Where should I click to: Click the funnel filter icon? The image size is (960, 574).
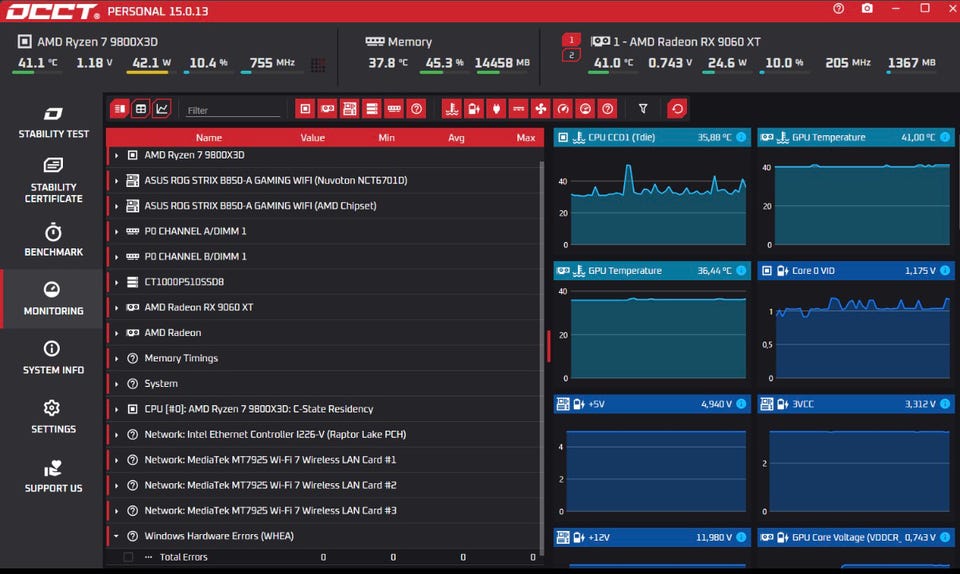(643, 109)
